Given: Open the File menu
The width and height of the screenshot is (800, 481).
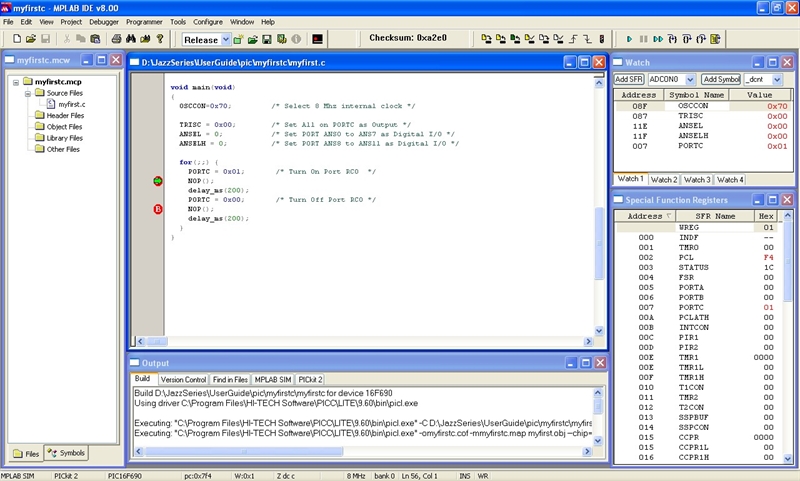Looking at the screenshot, I should 8,22.
